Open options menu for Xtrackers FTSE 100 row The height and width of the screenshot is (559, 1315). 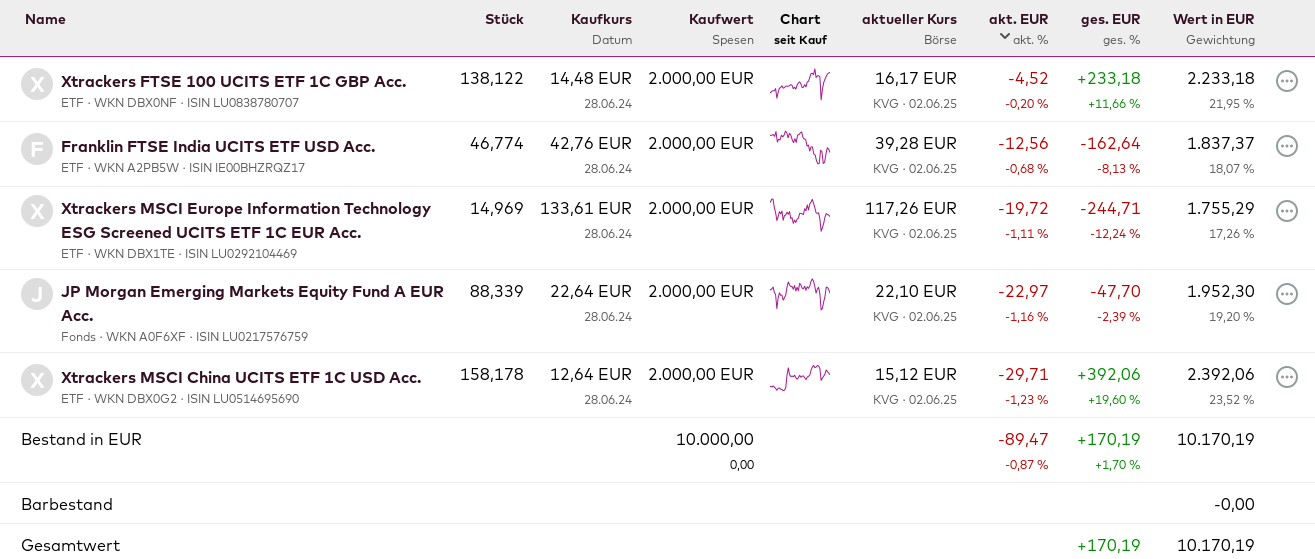pyautogui.click(x=1287, y=81)
